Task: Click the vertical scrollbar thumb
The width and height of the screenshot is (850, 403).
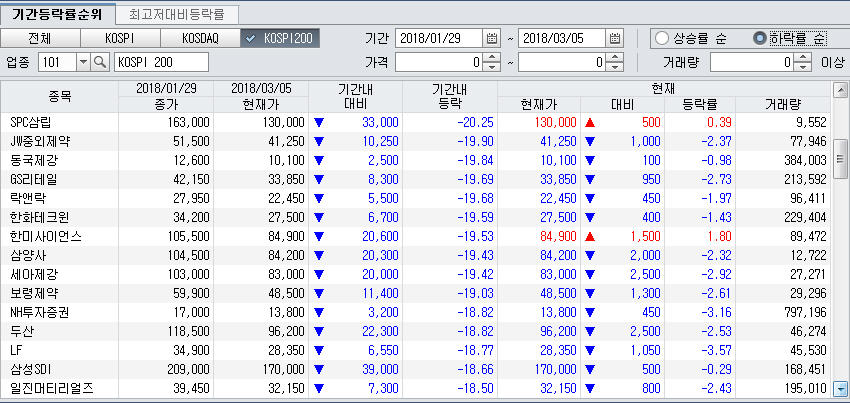Action: pos(841,158)
